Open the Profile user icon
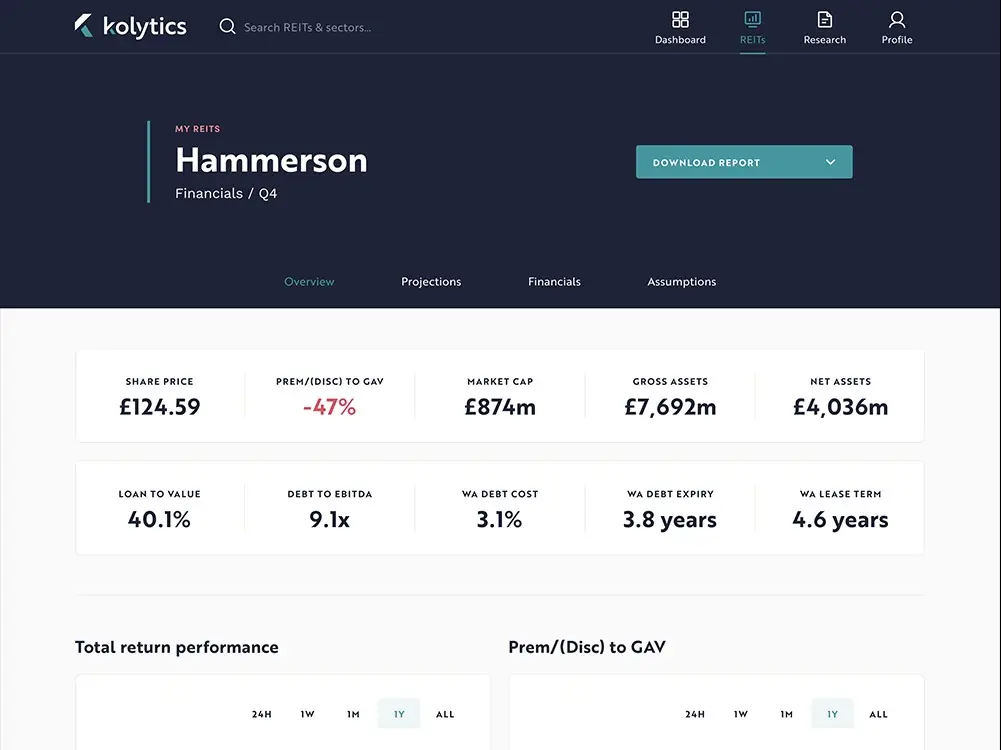 [897, 20]
